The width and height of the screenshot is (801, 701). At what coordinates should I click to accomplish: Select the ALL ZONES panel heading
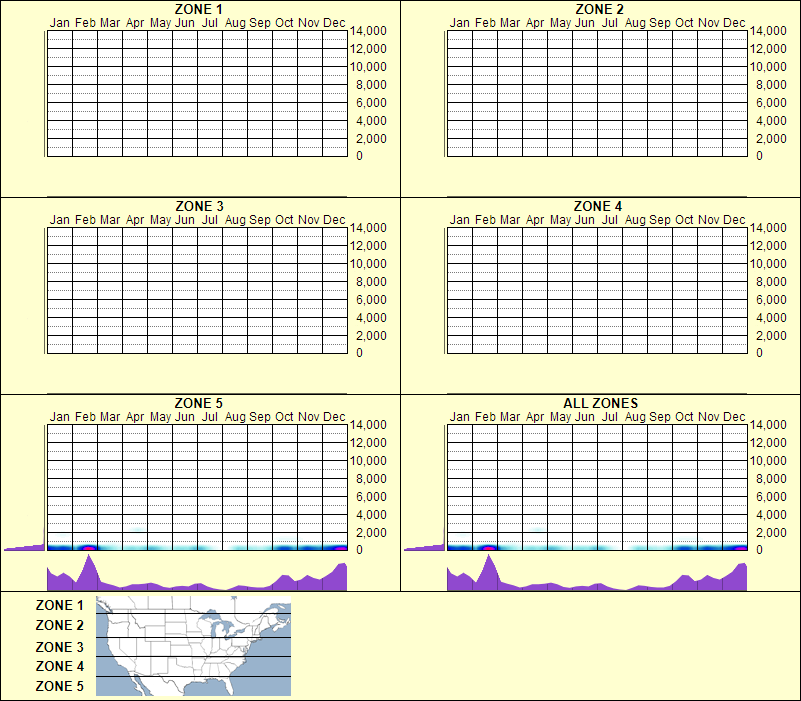click(599, 403)
